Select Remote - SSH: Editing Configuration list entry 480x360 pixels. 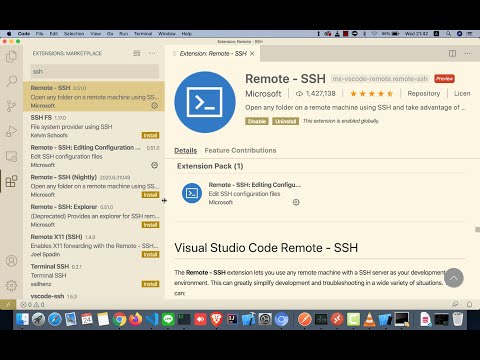94,156
